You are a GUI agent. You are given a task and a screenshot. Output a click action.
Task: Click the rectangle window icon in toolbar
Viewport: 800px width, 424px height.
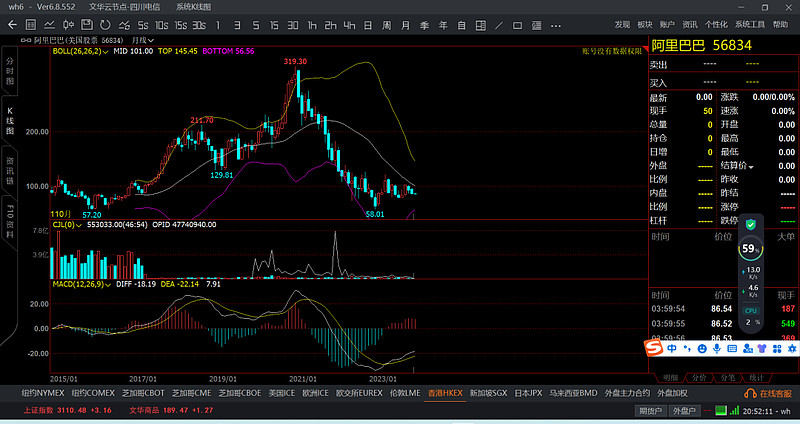[517, 25]
